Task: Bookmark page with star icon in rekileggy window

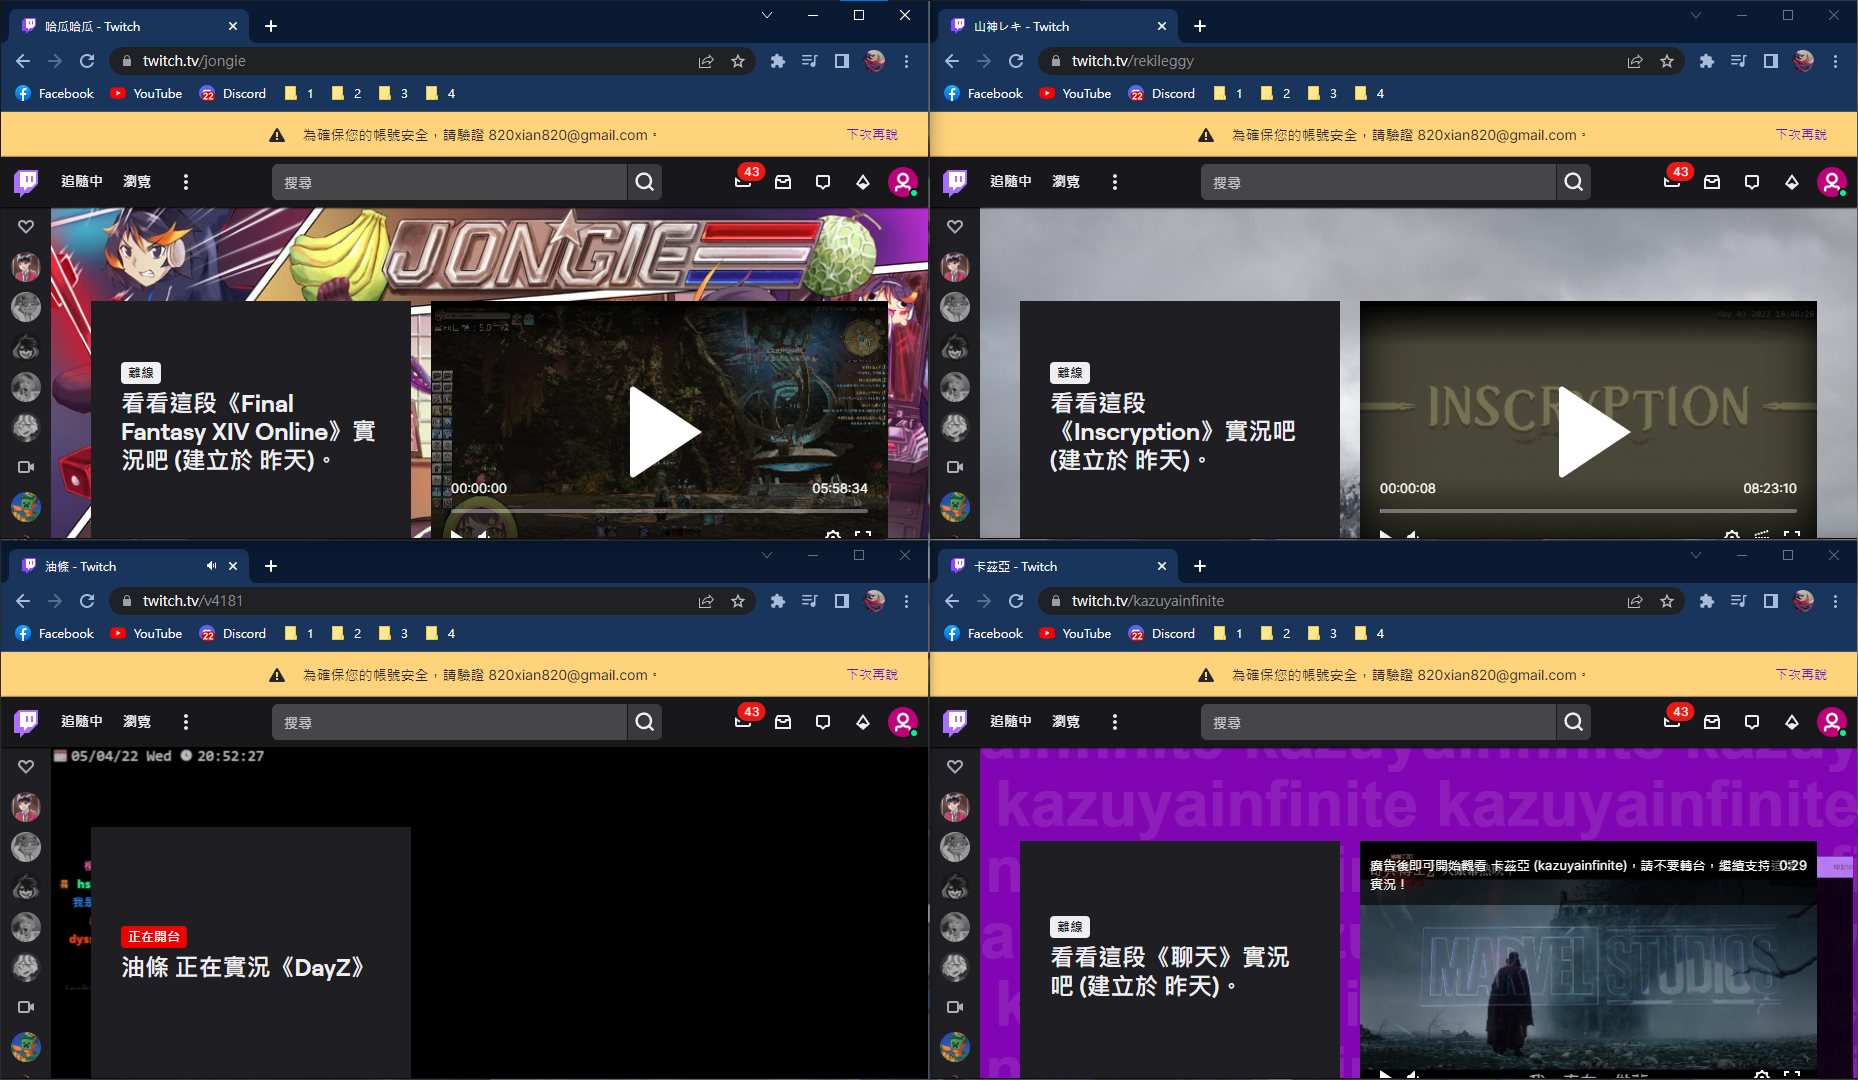Action: (1667, 61)
